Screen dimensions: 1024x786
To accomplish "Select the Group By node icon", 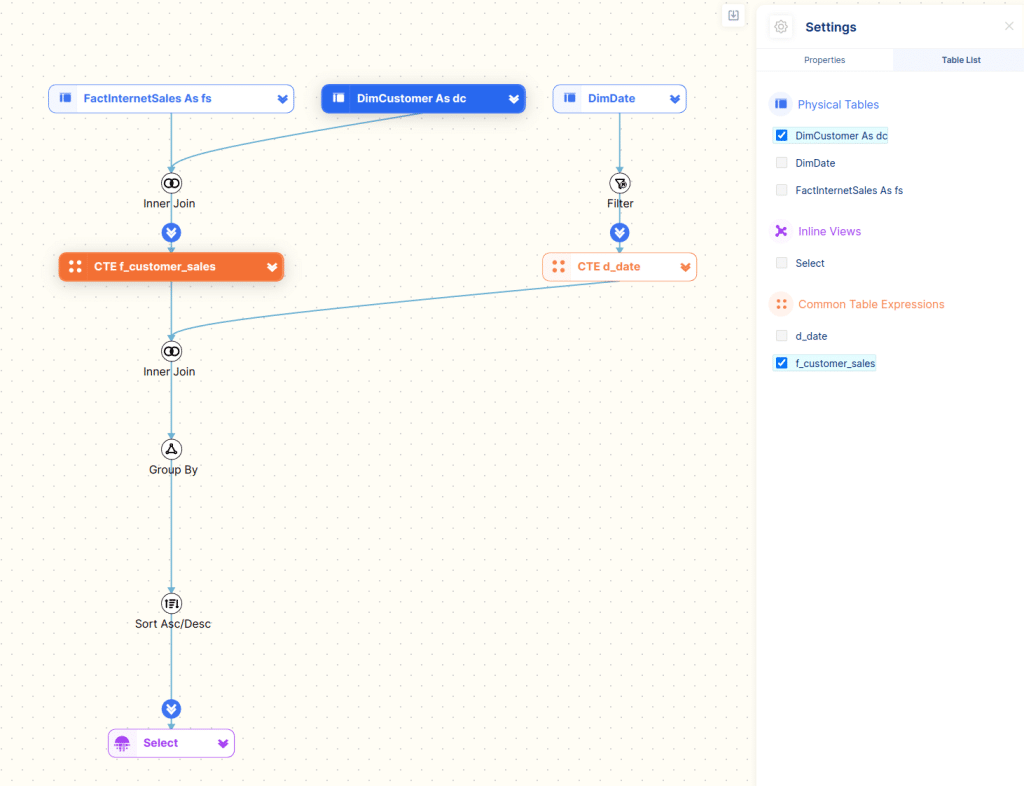I will (171, 449).
